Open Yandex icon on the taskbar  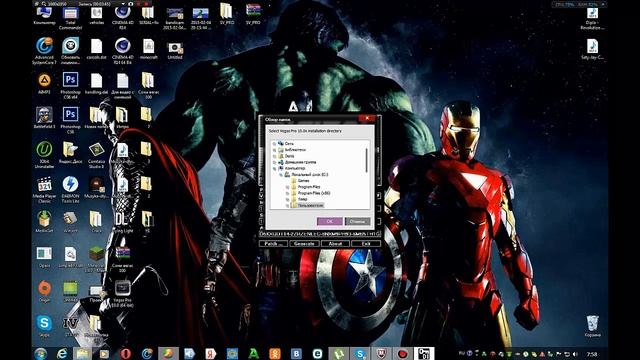tap(211, 353)
